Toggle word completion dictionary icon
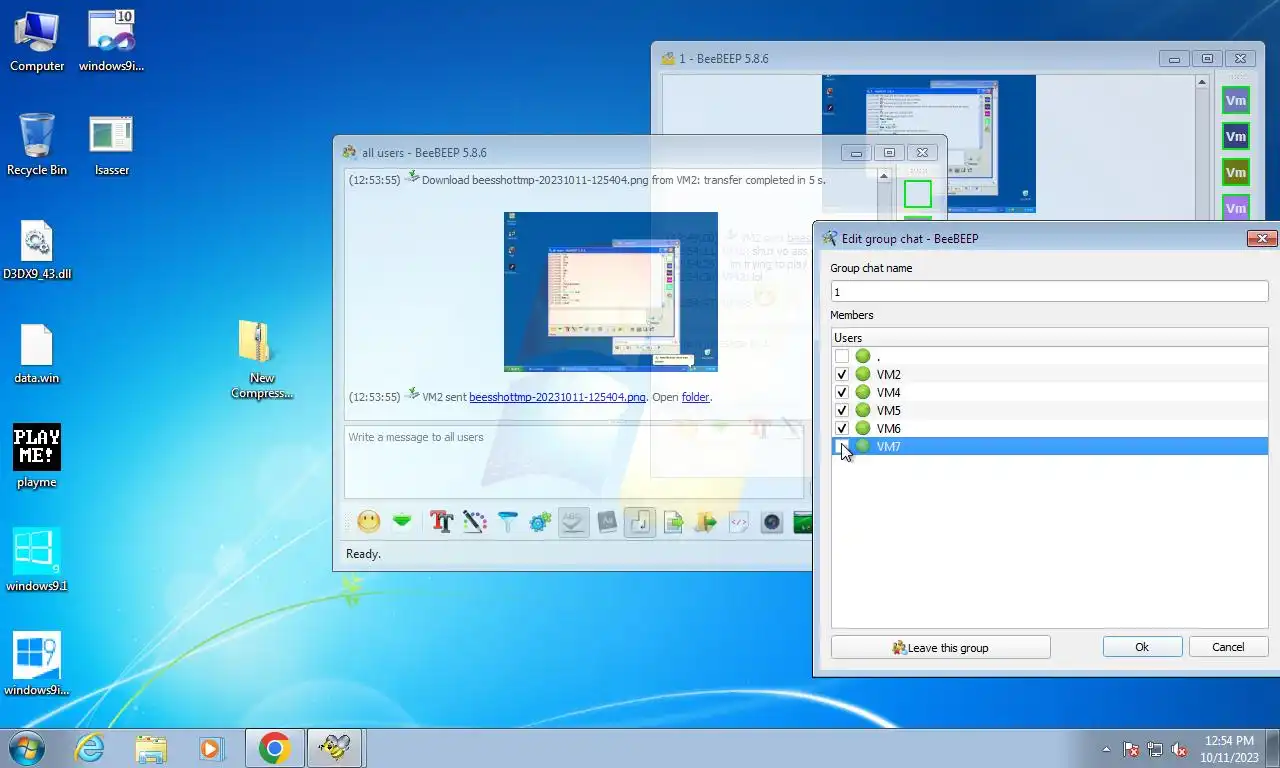This screenshot has width=1280, height=768. 607,521
